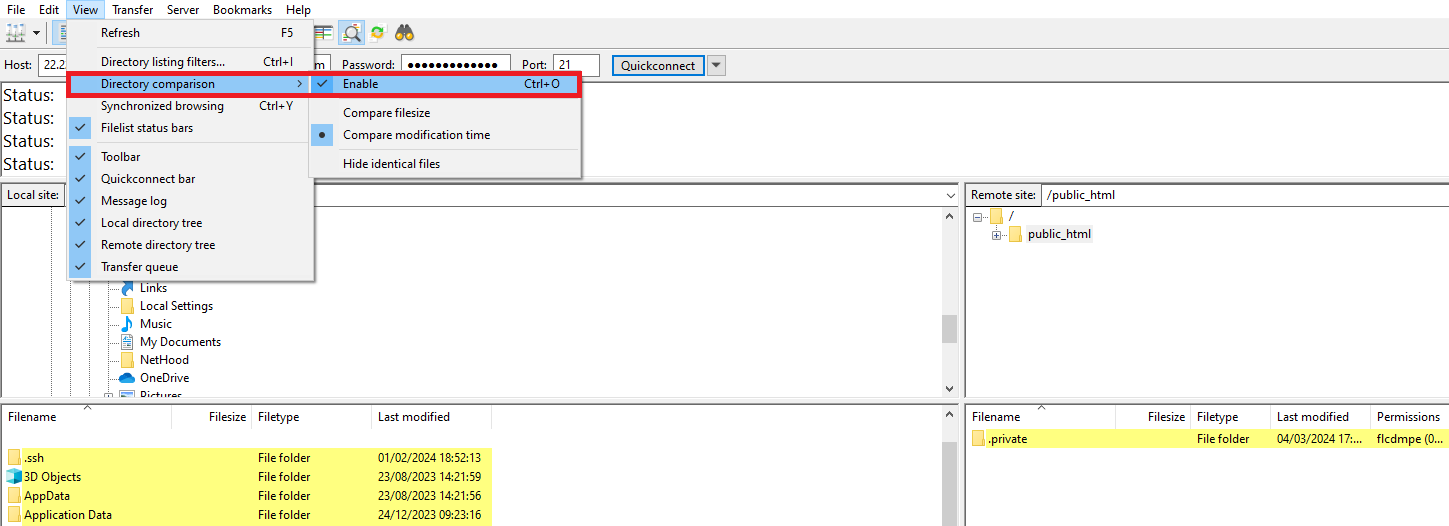Open the Quickconnect history dropdown arrow
Viewport: 1449px width, 526px height.
pos(716,66)
